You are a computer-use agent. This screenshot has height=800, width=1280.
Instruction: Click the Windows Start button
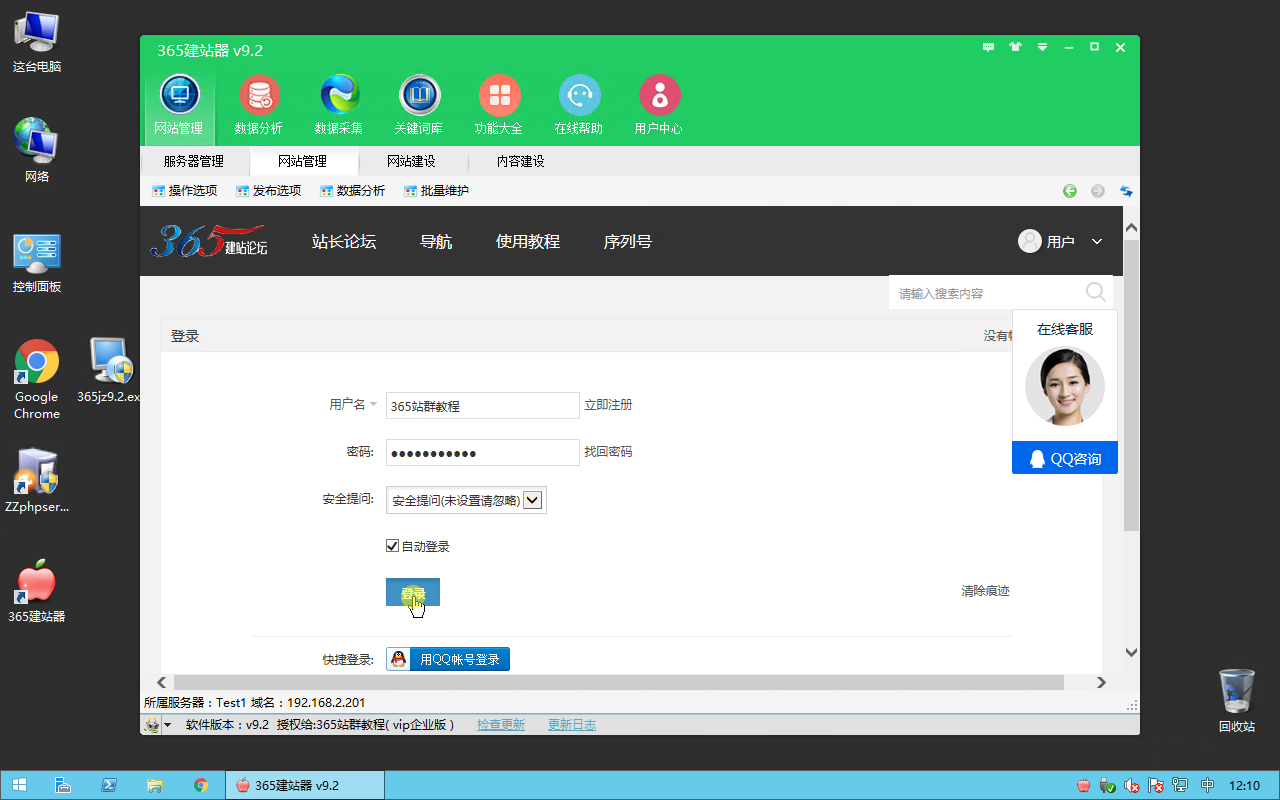click(x=19, y=785)
